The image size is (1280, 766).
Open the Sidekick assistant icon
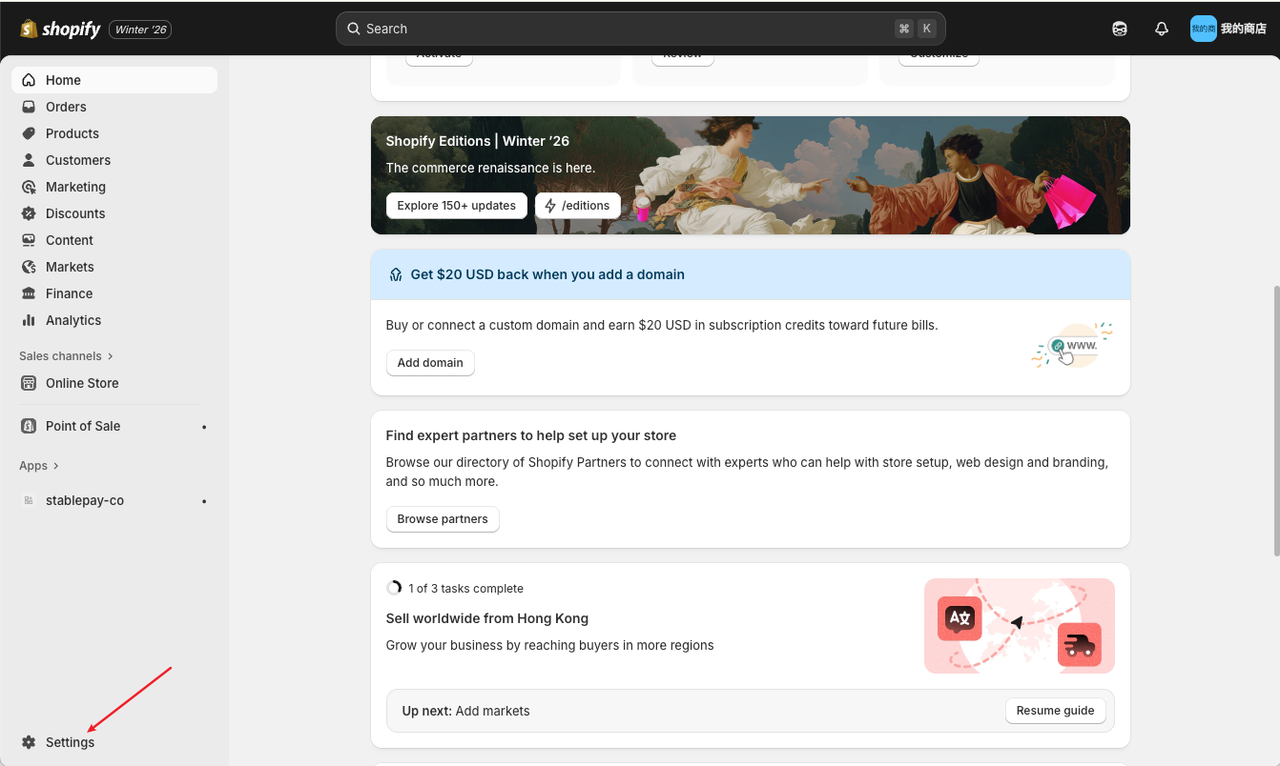tap(1120, 29)
